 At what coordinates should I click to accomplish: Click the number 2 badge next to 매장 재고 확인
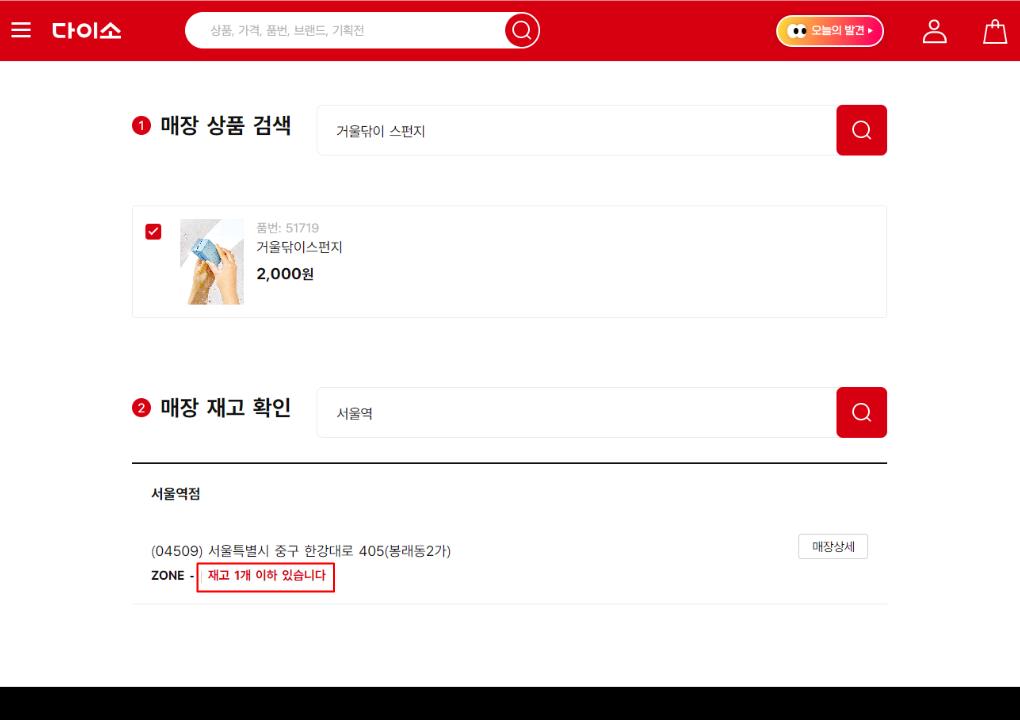(141, 408)
